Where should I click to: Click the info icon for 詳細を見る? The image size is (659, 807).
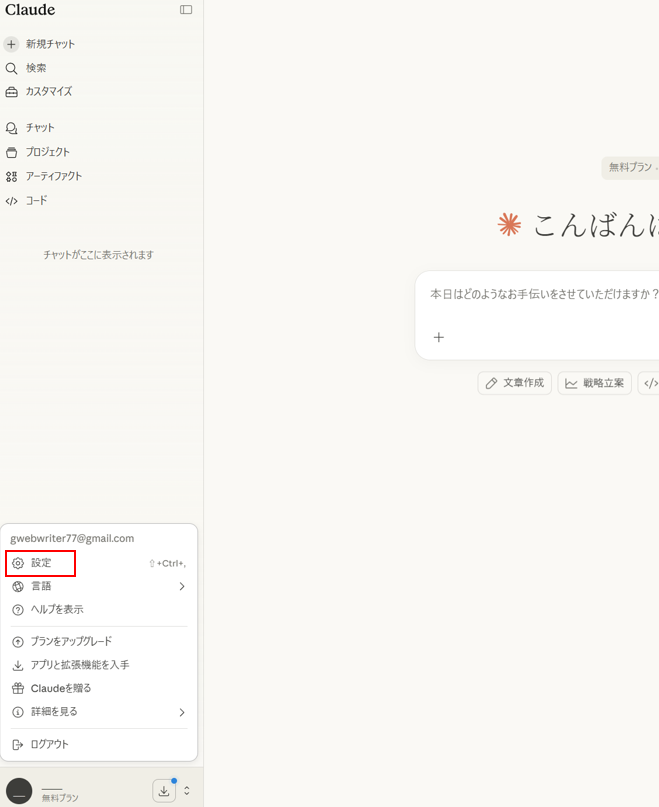18,712
